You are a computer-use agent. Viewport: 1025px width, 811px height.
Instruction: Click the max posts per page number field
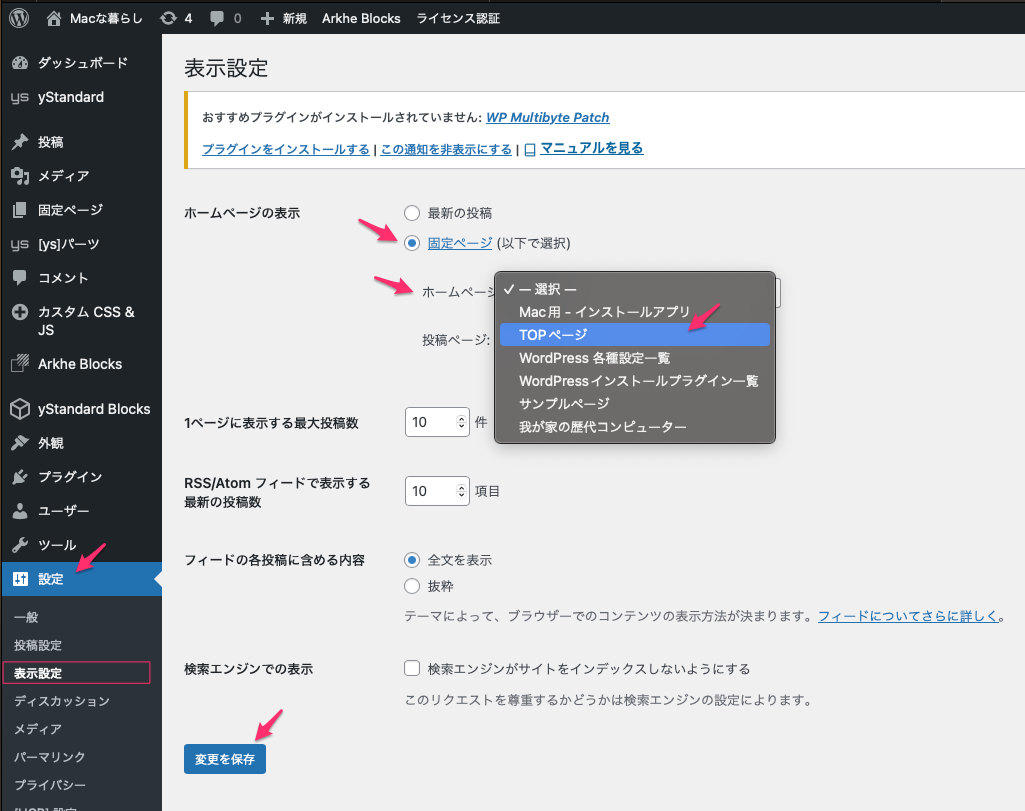pyautogui.click(x=430, y=423)
